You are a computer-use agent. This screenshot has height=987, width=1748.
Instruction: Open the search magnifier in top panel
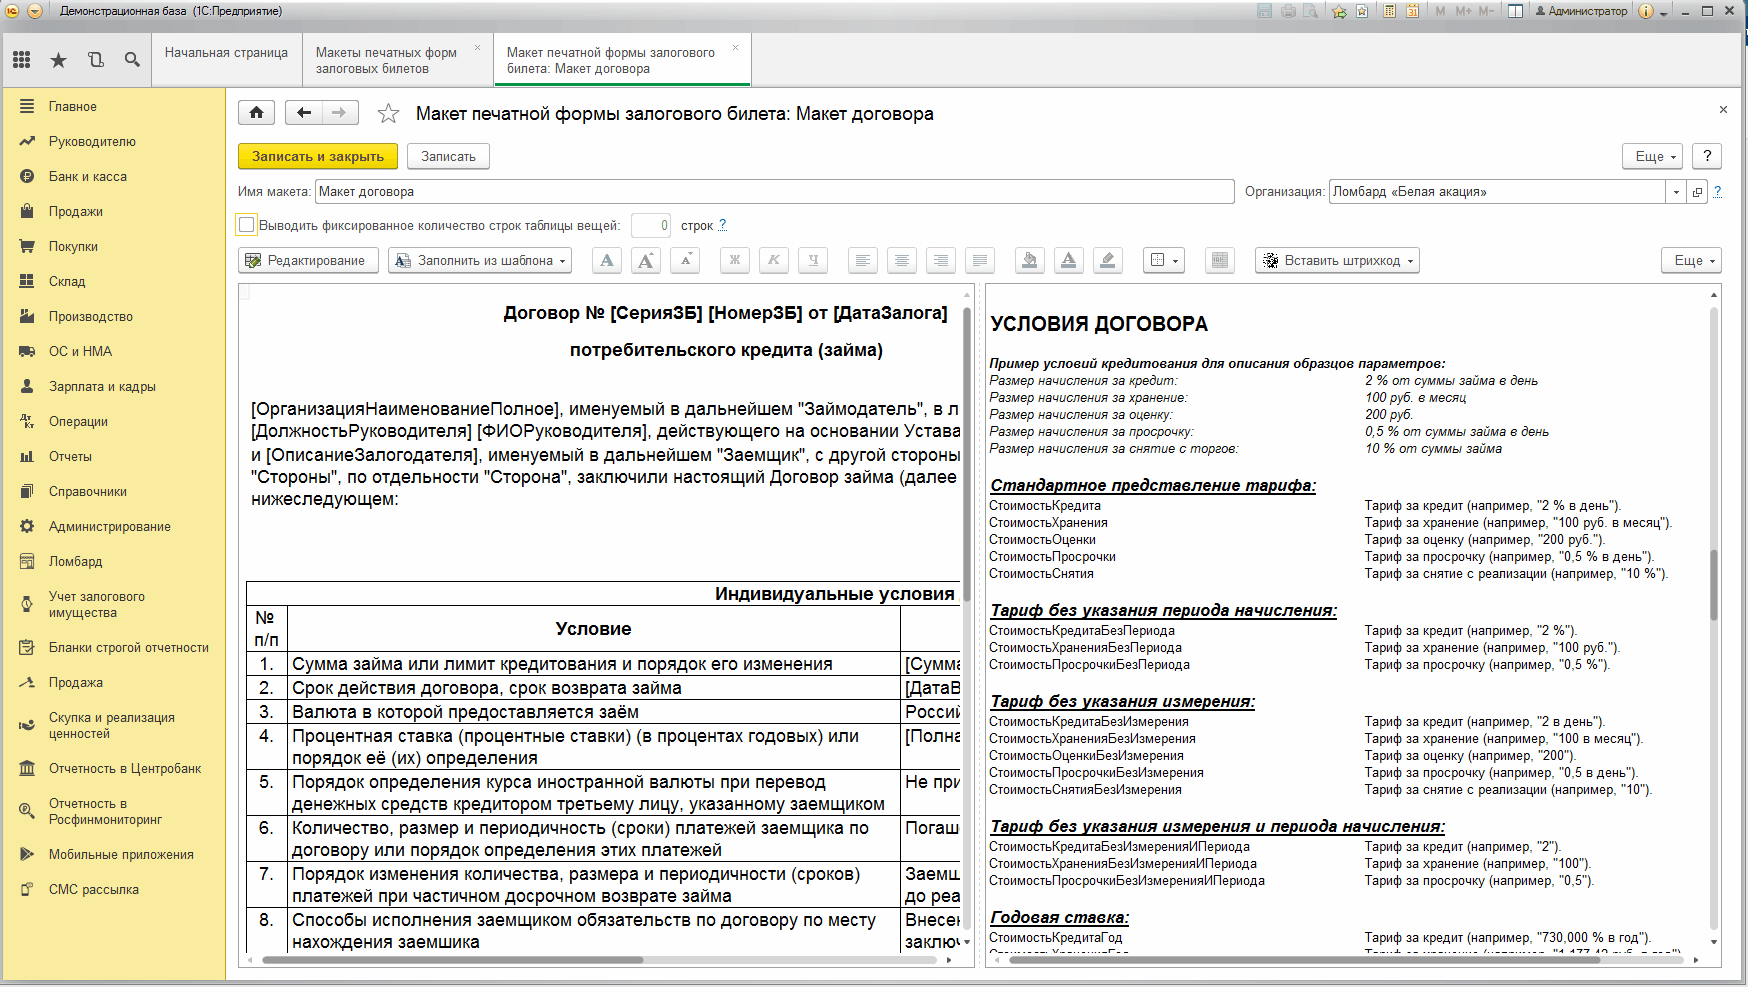click(x=132, y=60)
